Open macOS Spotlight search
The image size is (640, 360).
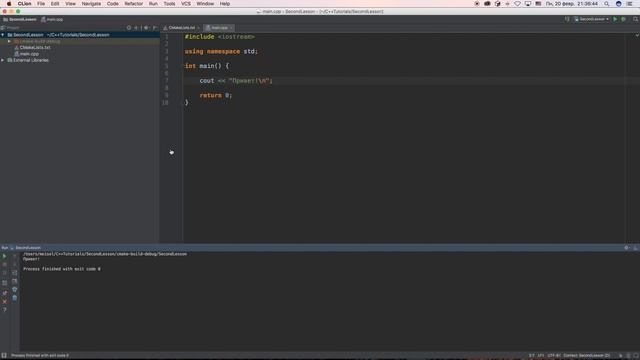pos(607,4)
